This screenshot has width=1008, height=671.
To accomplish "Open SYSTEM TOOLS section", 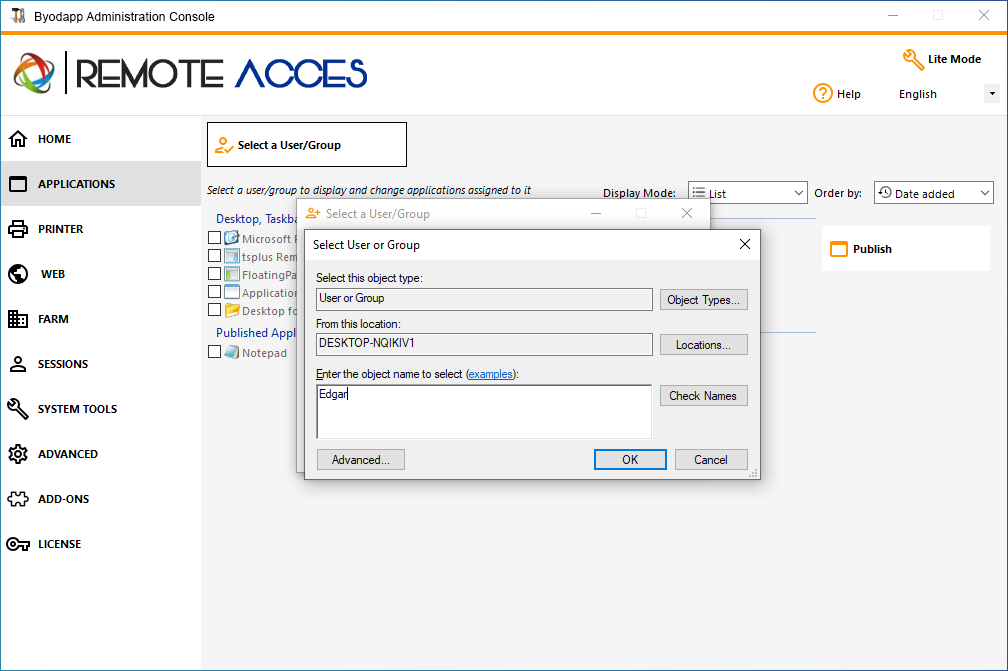I will (101, 409).
